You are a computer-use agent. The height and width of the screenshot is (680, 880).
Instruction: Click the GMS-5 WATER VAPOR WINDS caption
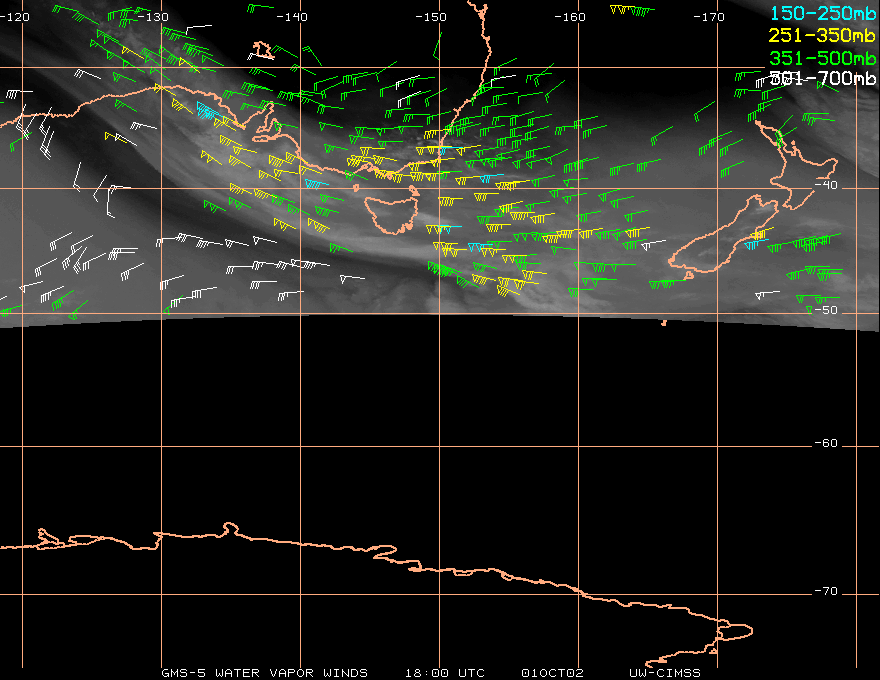264,673
